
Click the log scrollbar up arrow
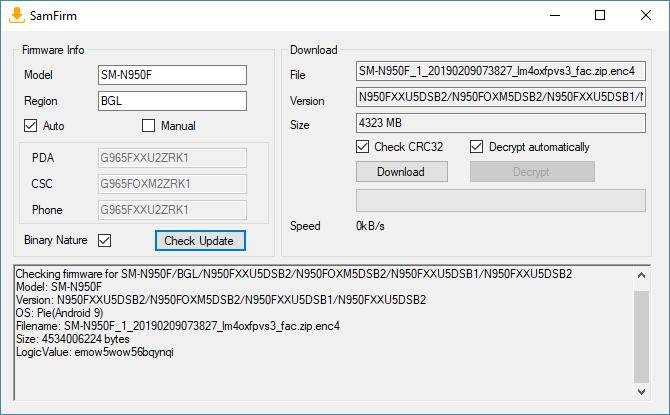[641, 276]
